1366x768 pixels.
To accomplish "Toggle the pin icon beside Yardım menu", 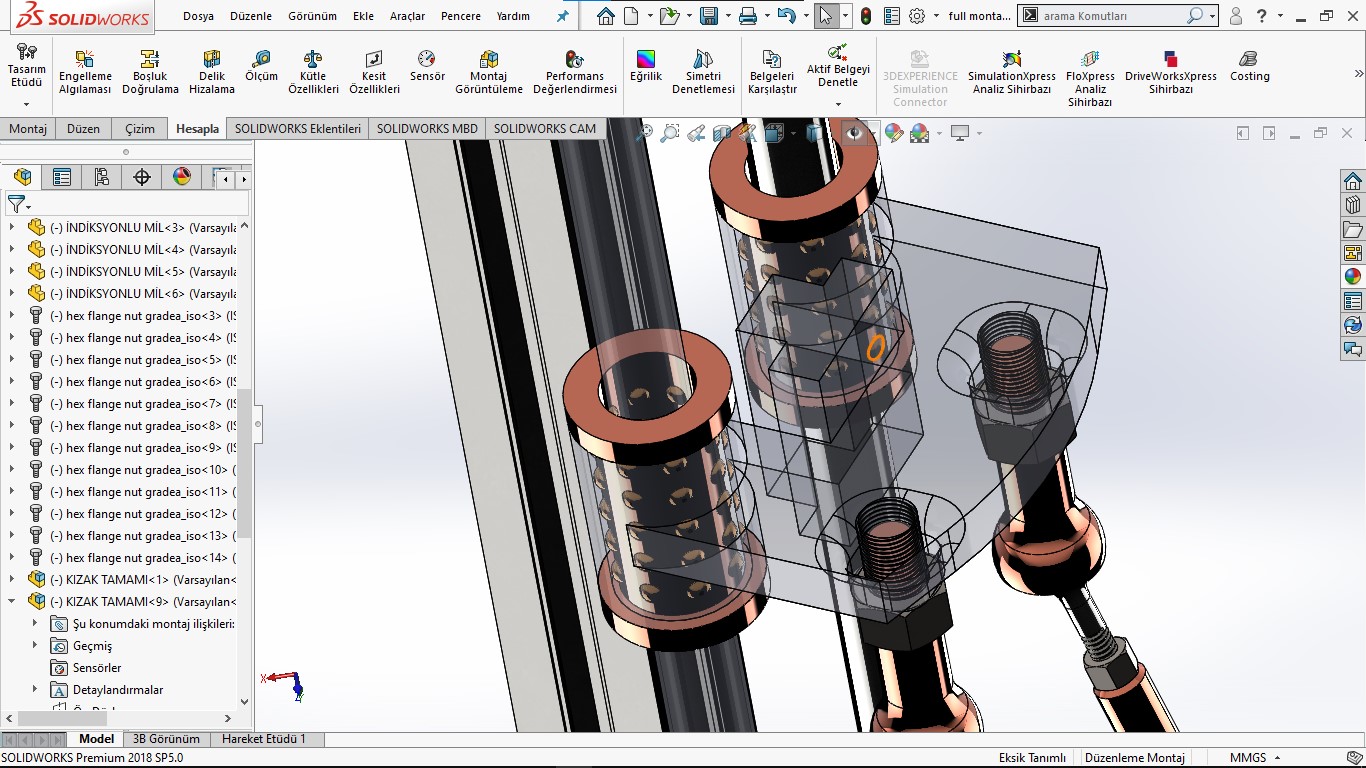I will [562, 16].
